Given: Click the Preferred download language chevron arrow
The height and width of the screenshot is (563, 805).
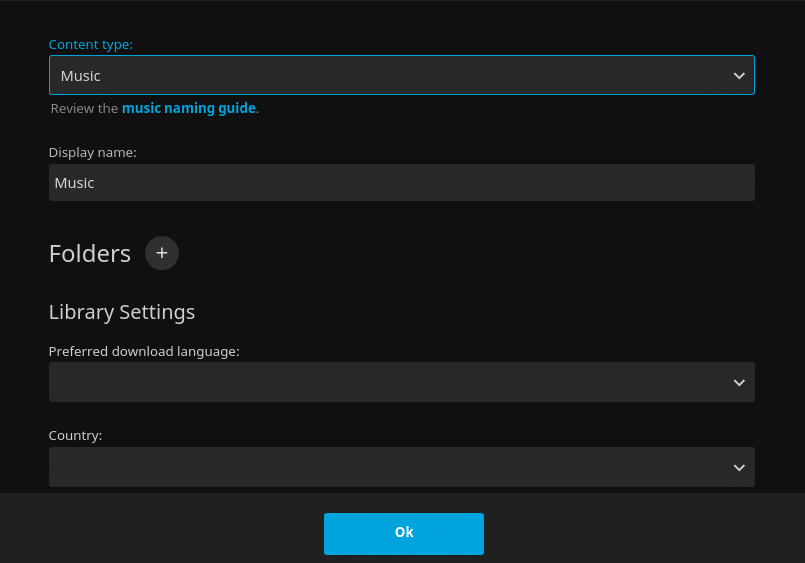Looking at the screenshot, I should point(739,382).
